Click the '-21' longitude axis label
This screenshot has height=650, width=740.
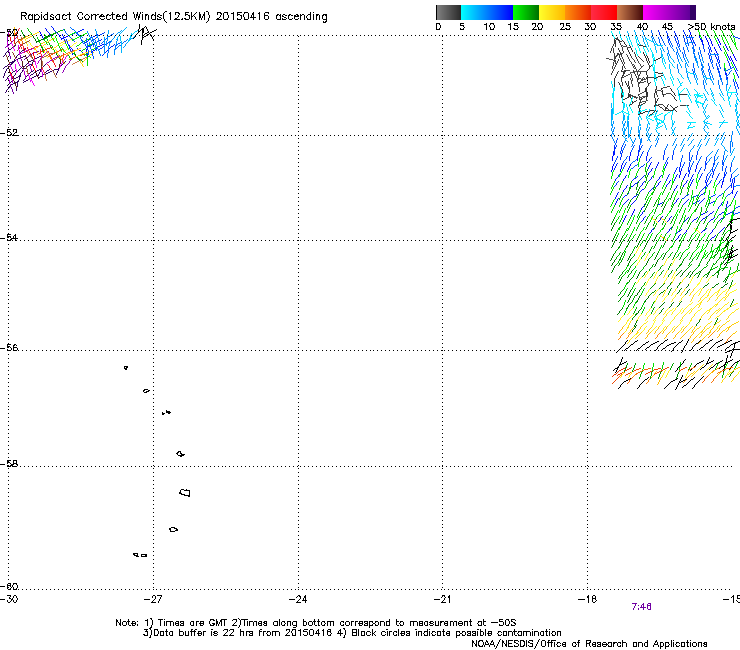tap(442, 599)
